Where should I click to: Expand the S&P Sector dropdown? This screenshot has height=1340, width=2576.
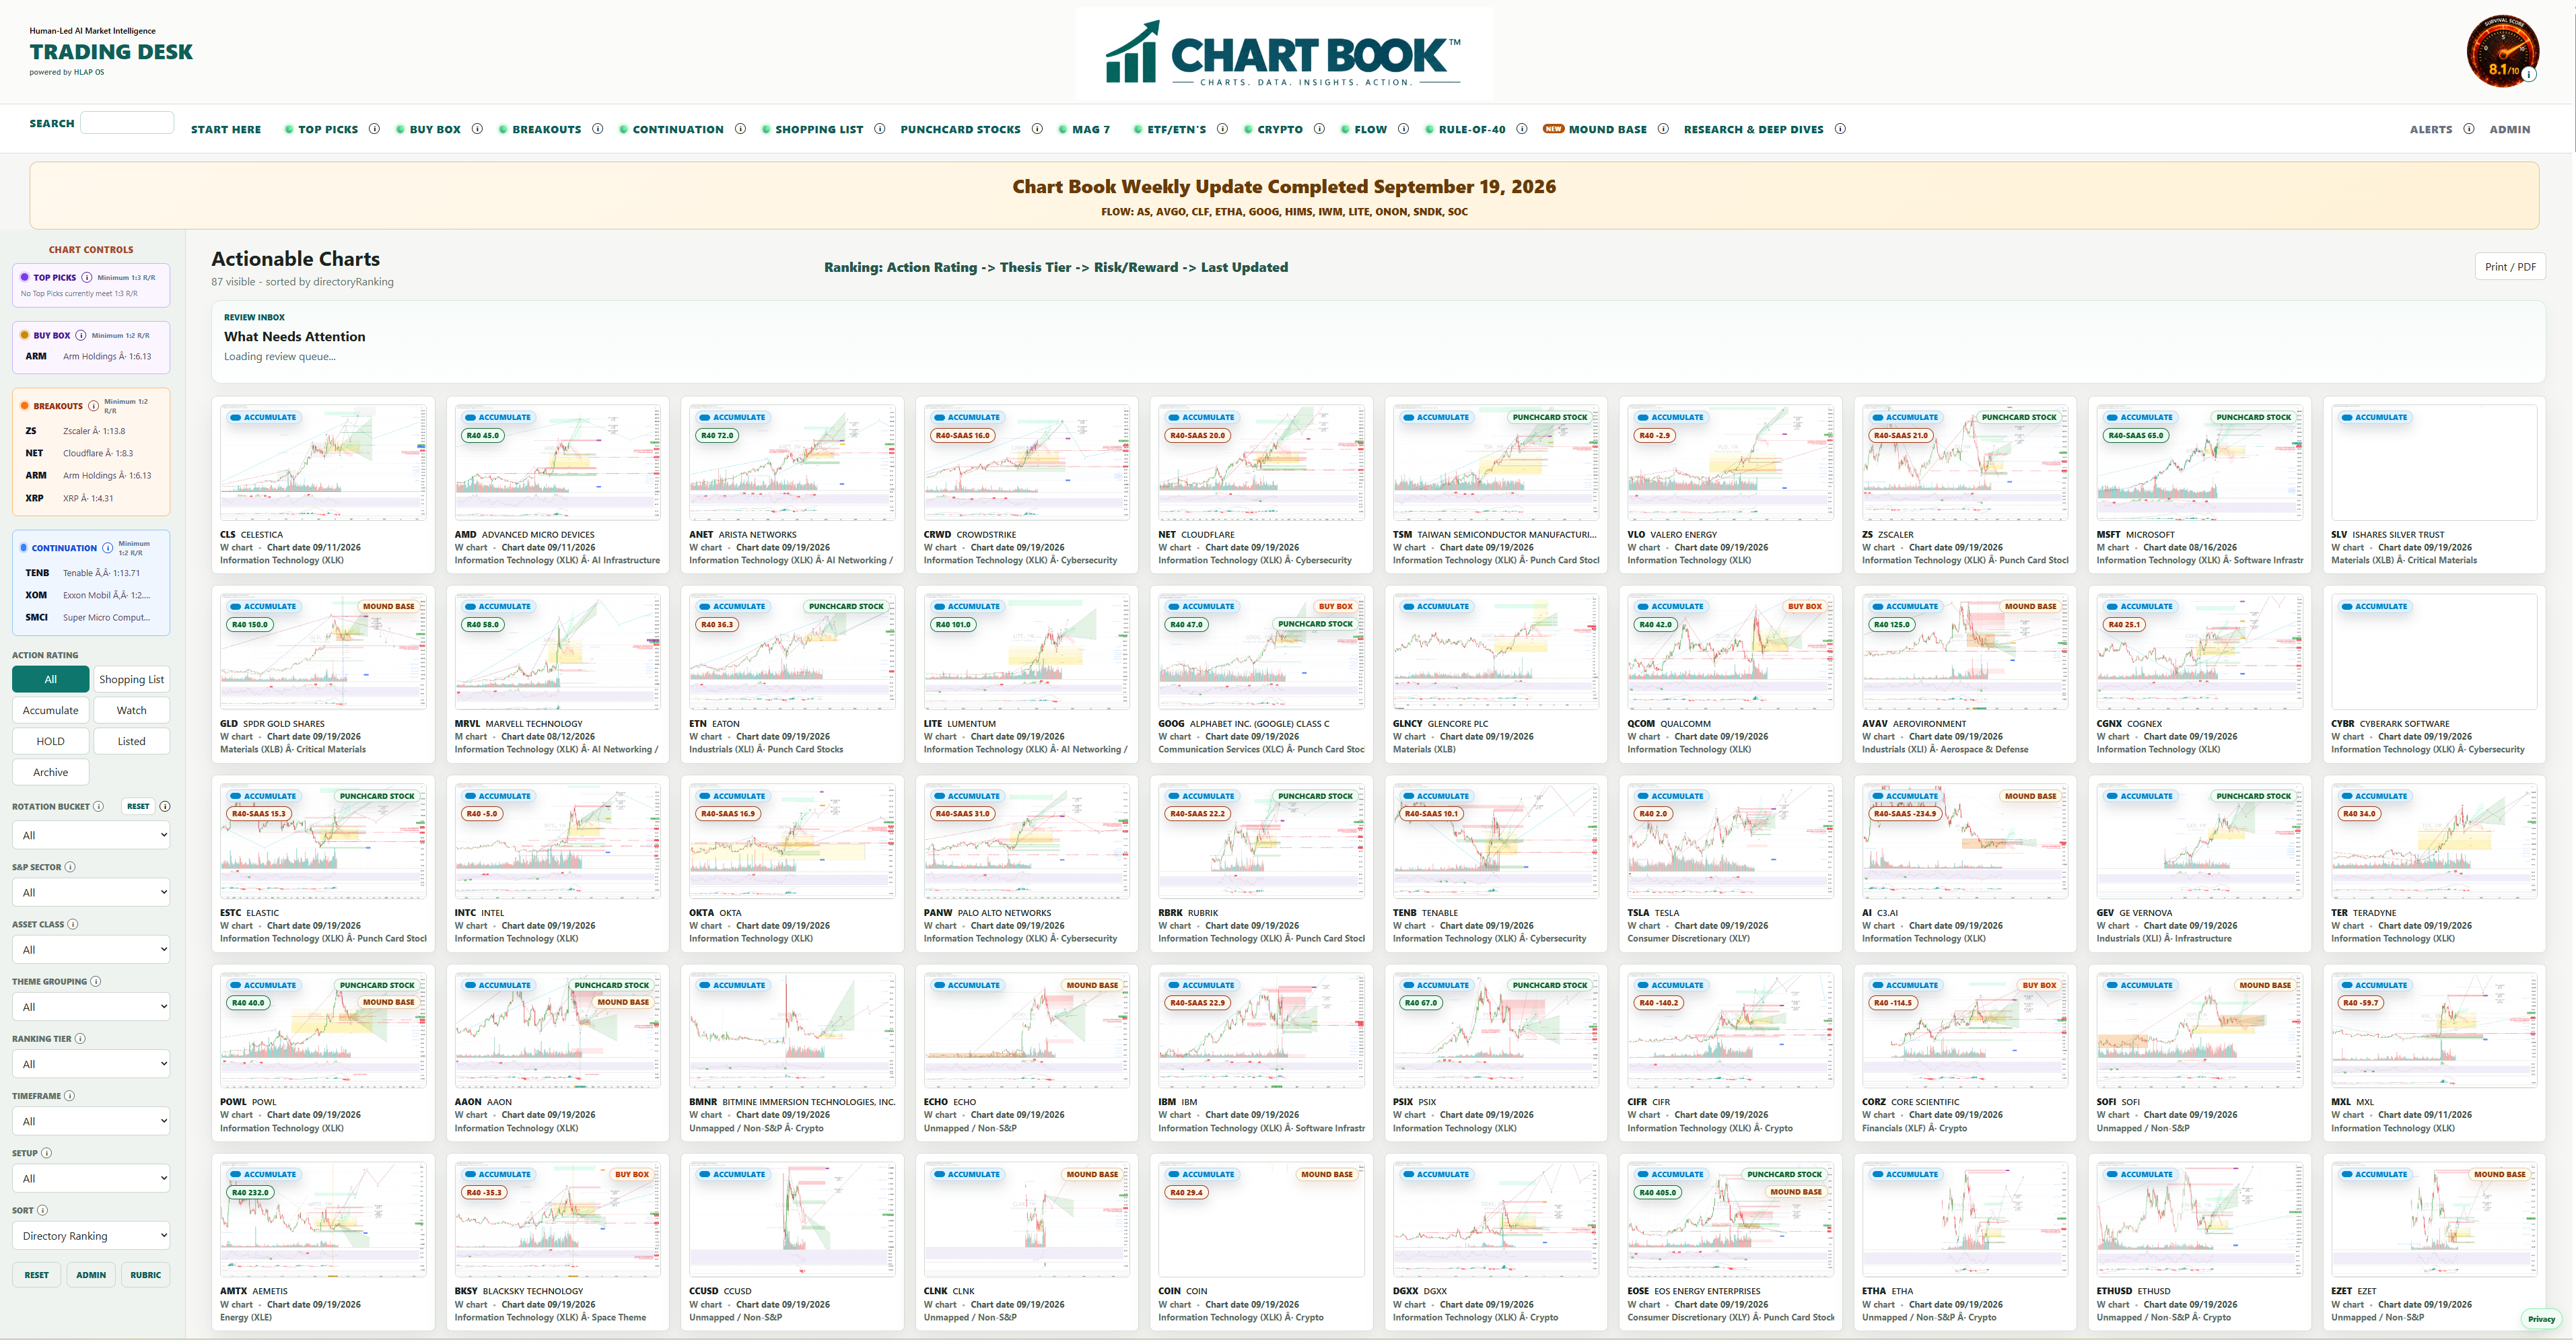pyautogui.click(x=91, y=893)
